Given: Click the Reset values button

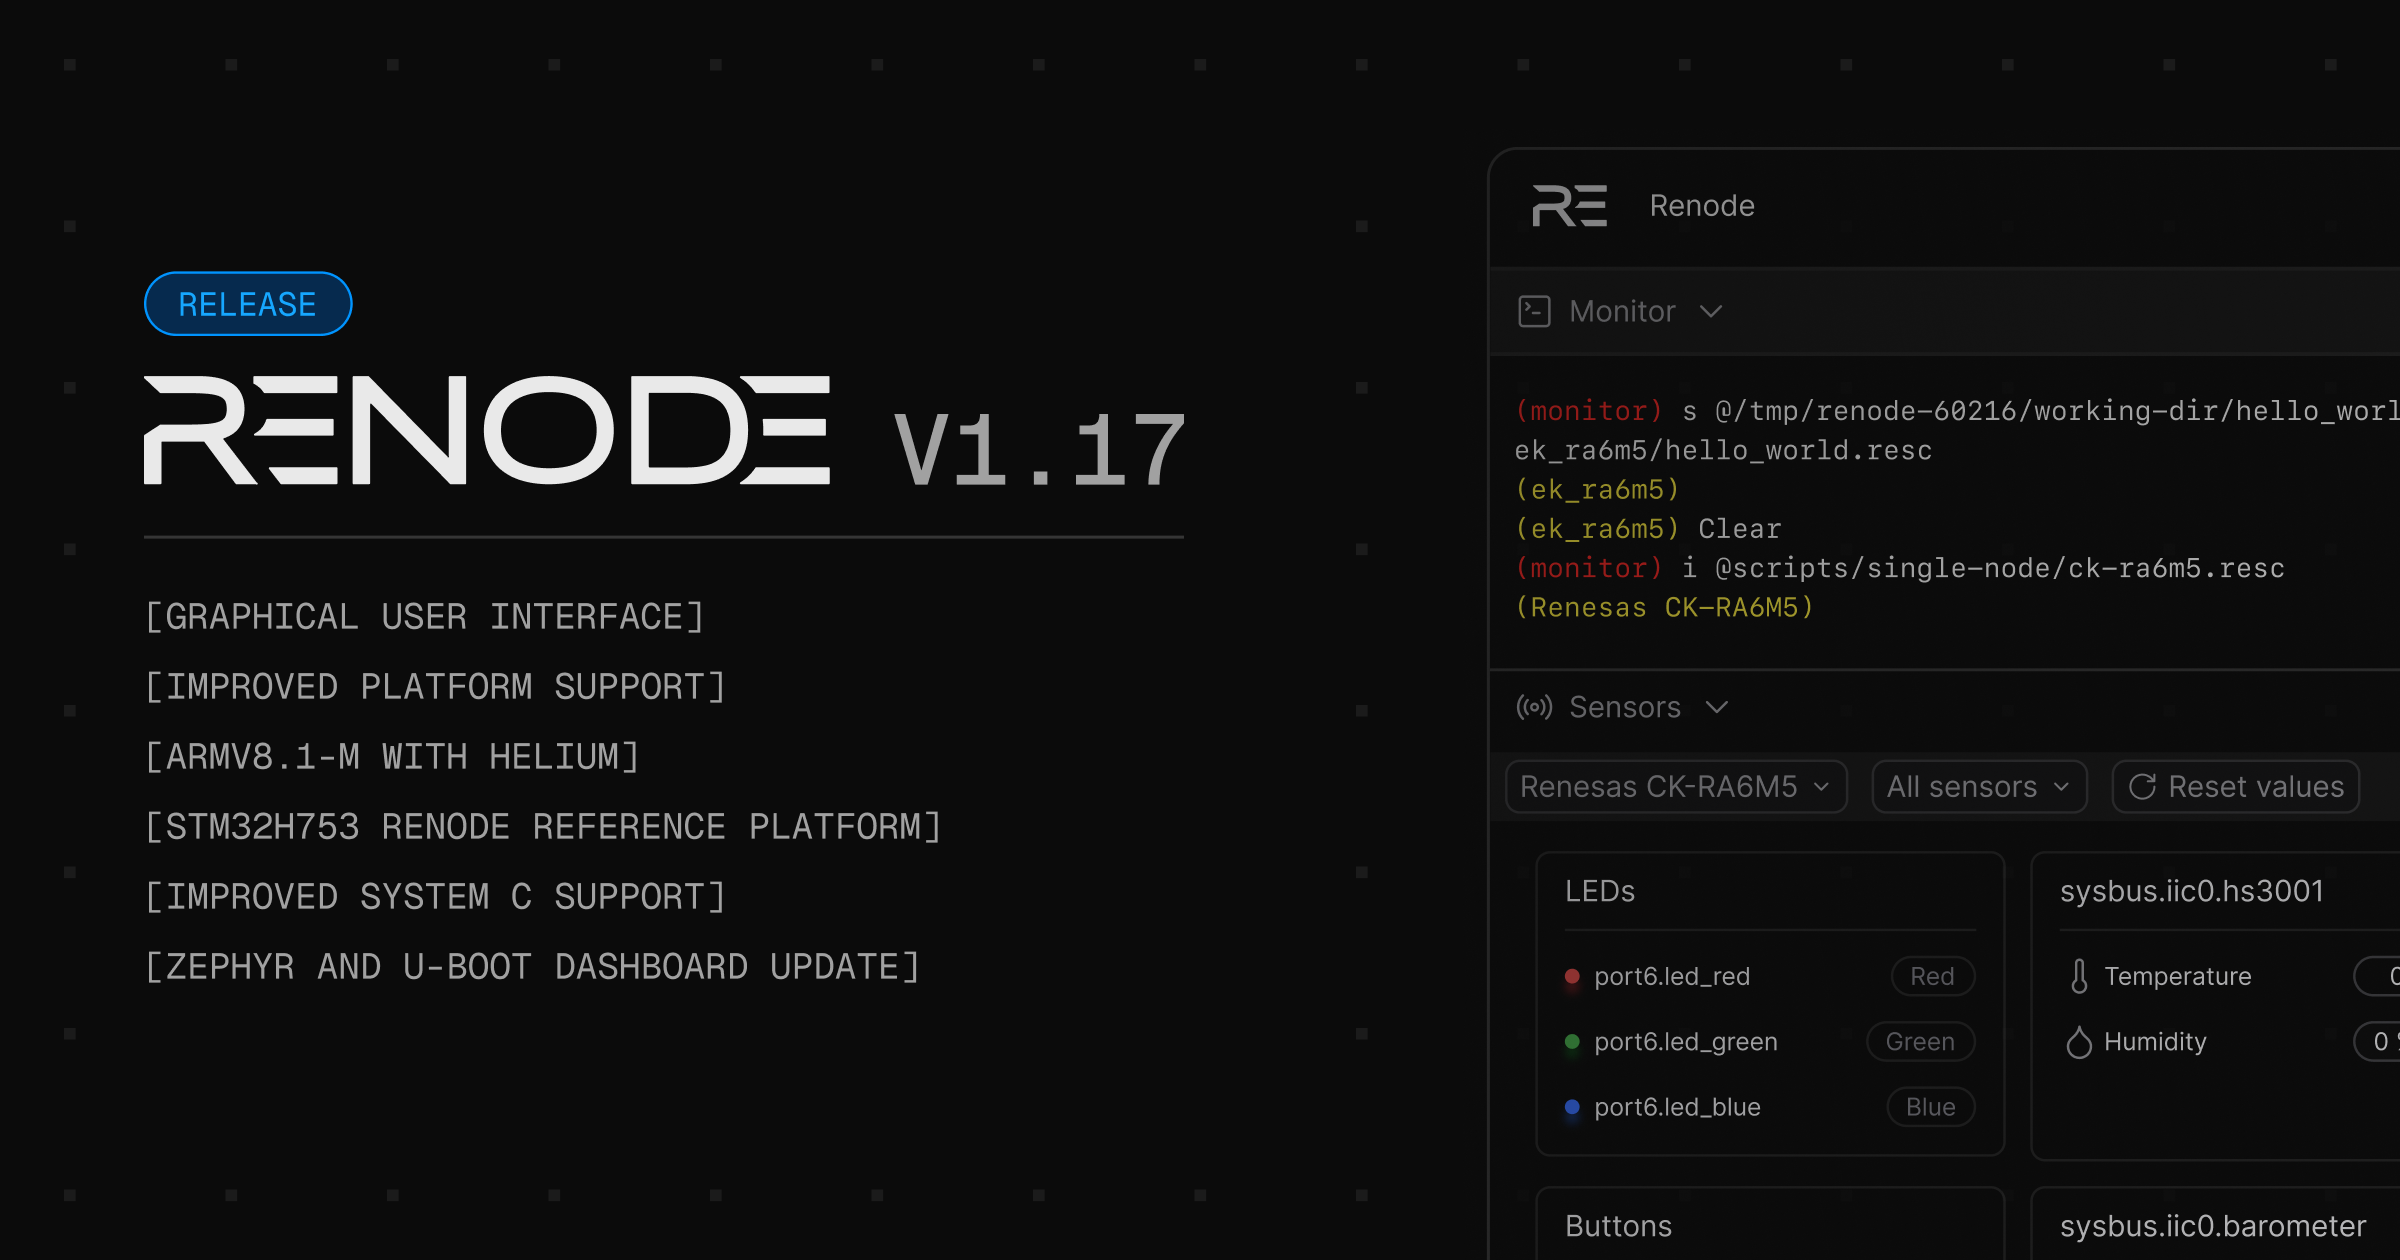Looking at the screenshot, I should [x=2236, y=787].
